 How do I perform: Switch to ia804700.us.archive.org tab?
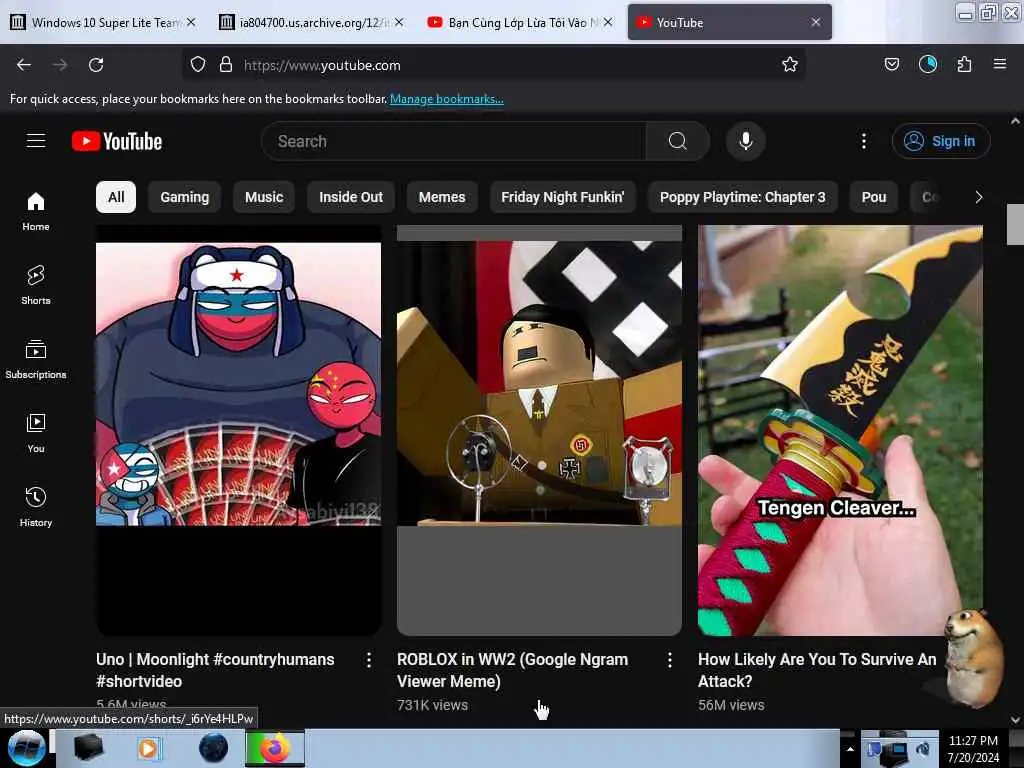(312, 22)
